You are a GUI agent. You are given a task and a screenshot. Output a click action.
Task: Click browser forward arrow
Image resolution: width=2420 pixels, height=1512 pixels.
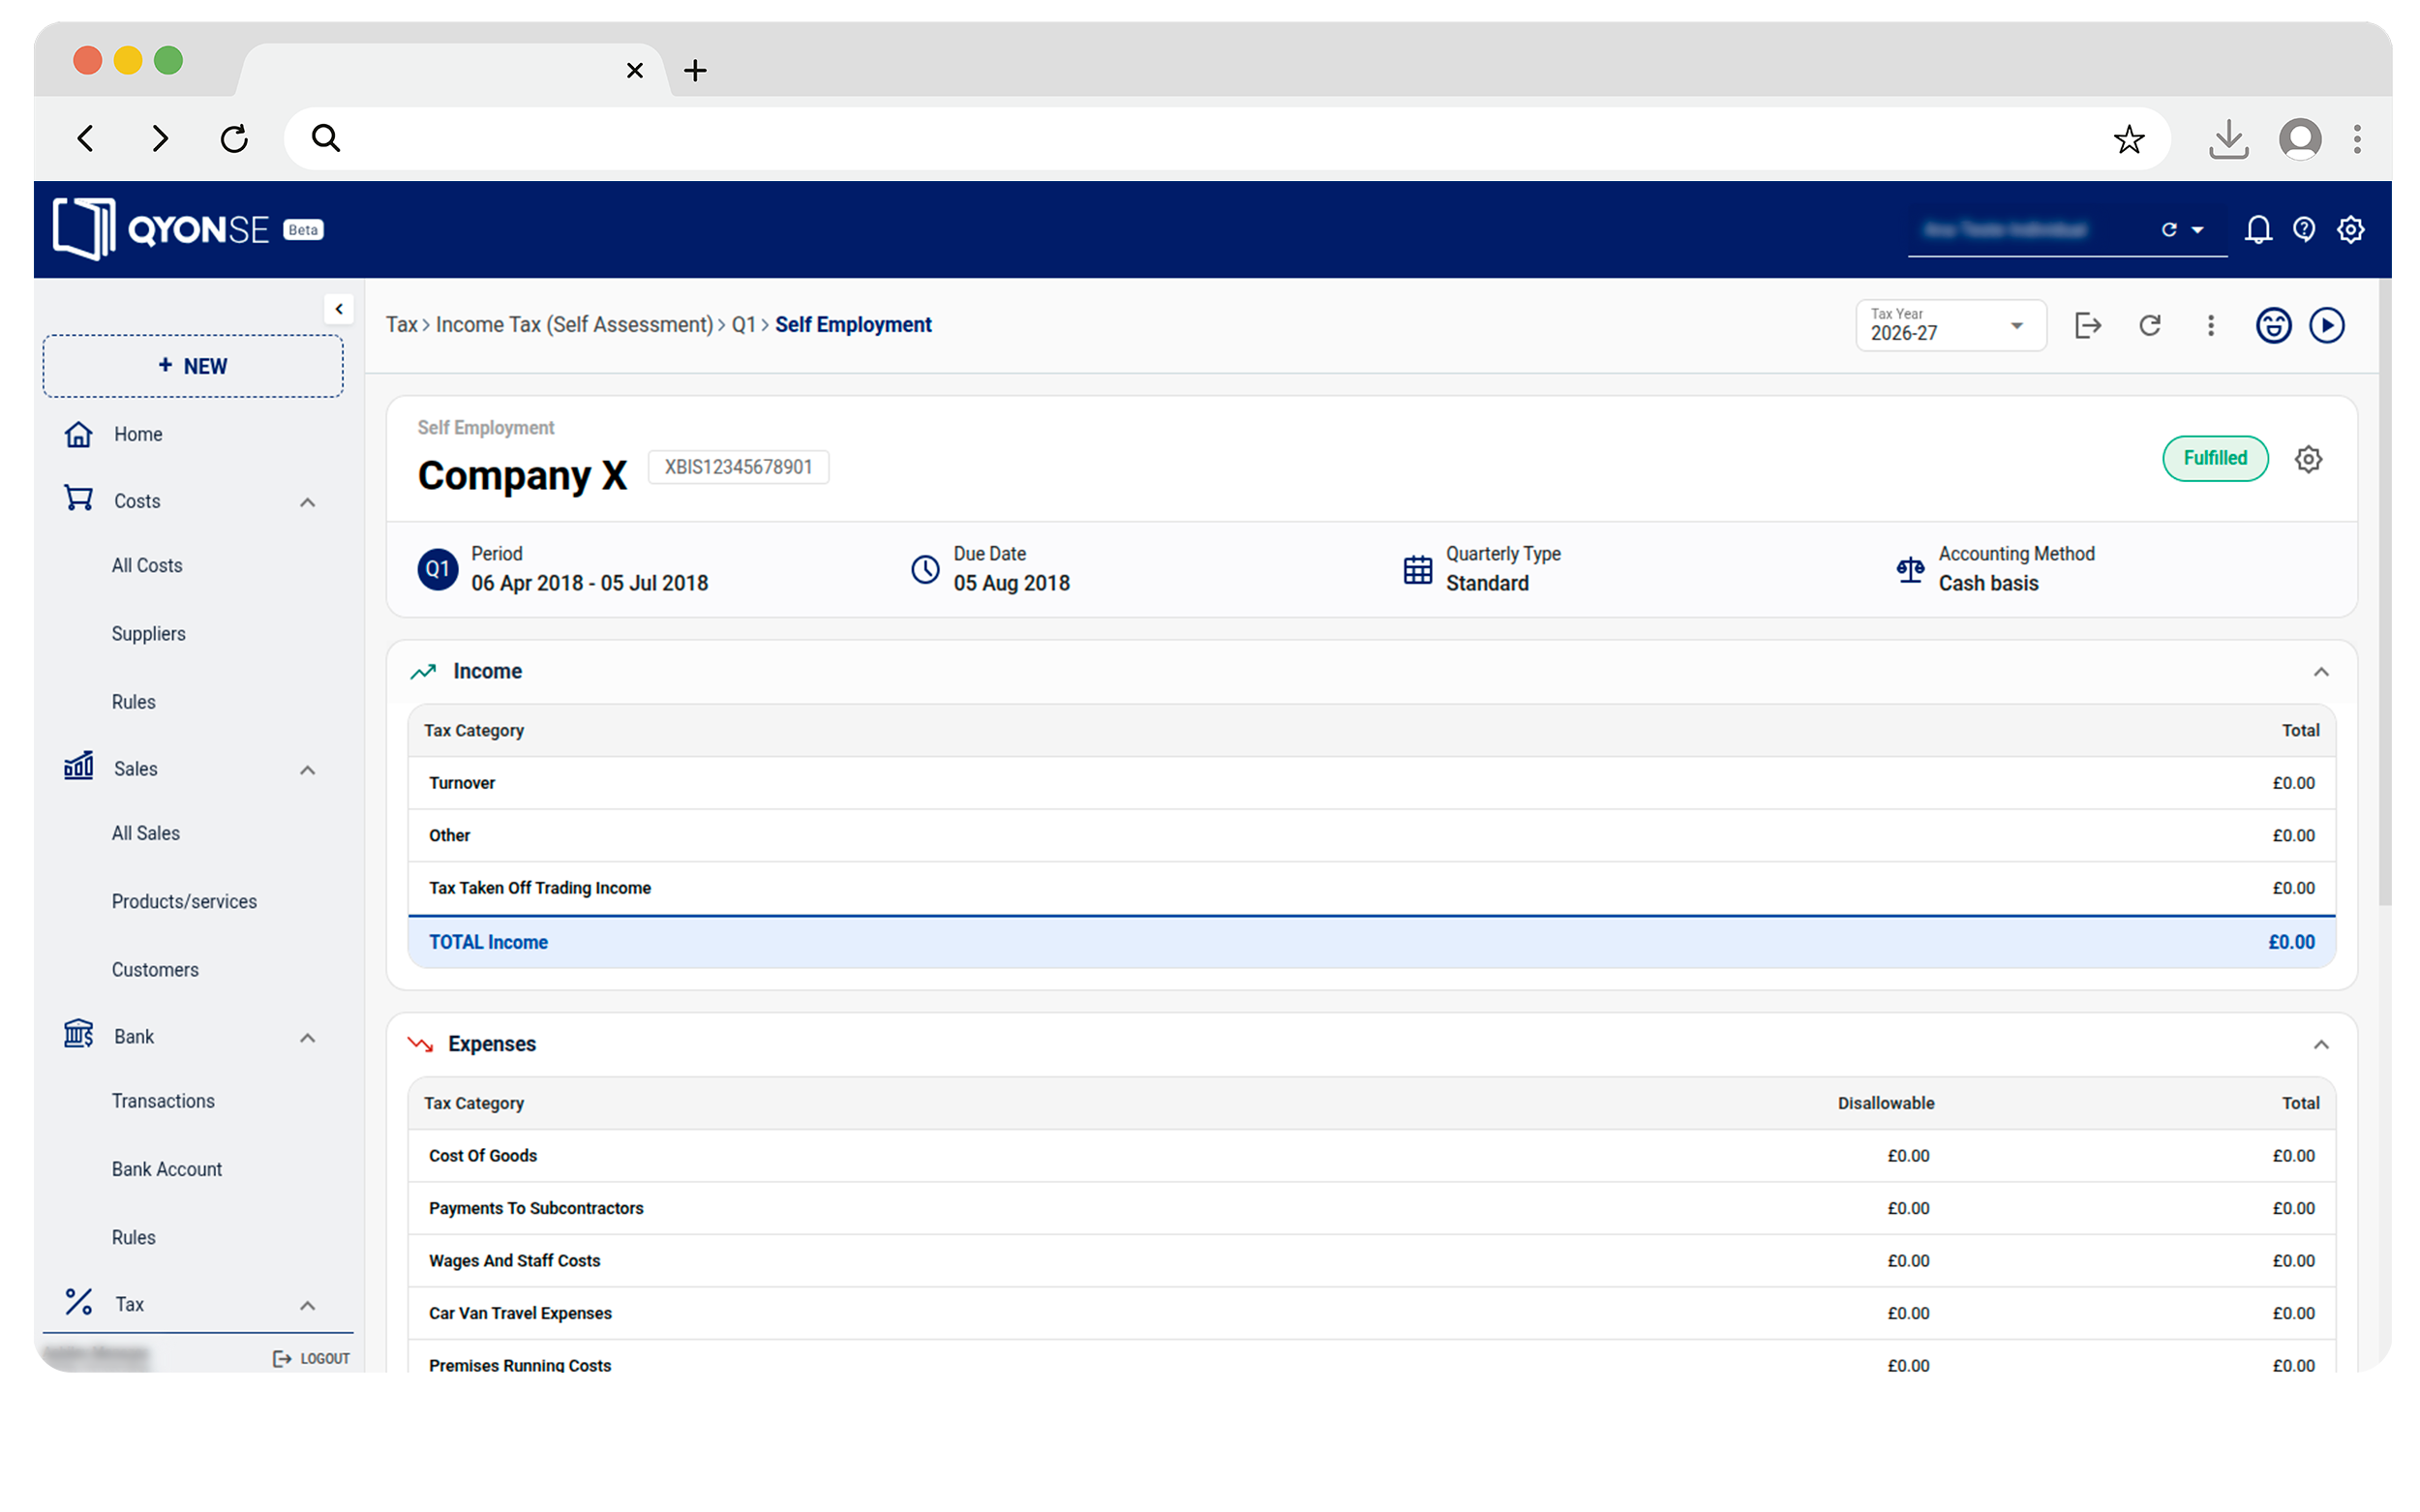[160, 138]
